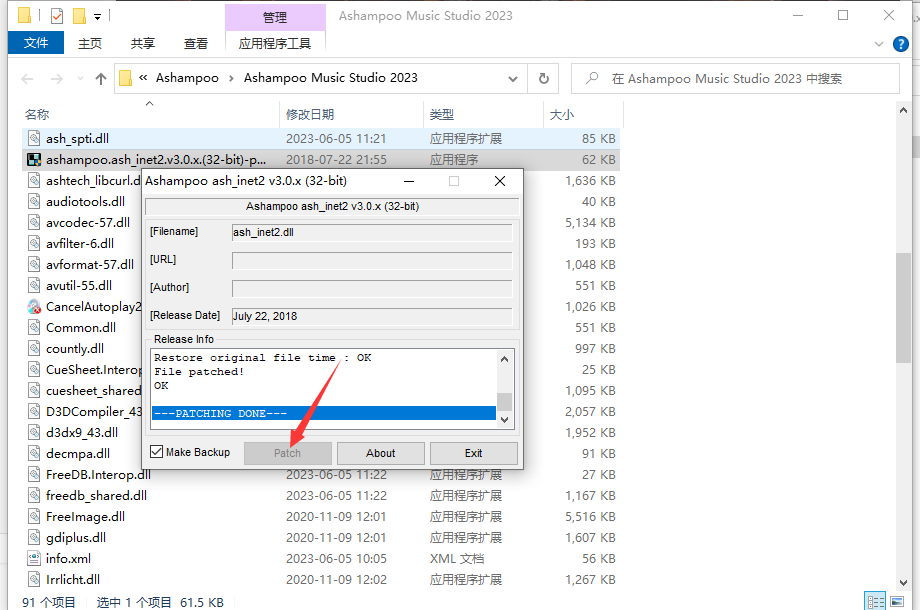The height and width of the screenshot is (610, 920).
Task: Sort files by the 修改日期 column header
Action: tap(310, 114)
